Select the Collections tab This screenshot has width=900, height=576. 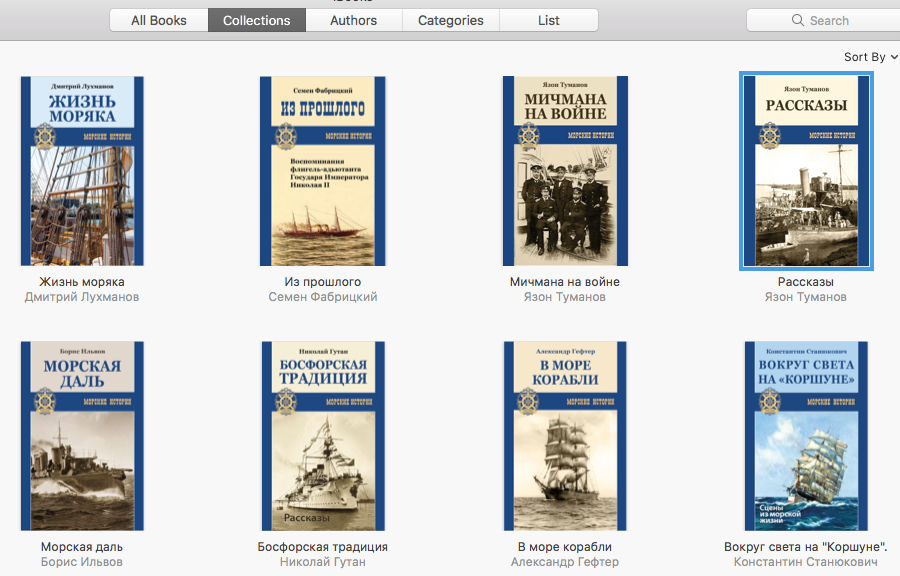tap(257, 20)
